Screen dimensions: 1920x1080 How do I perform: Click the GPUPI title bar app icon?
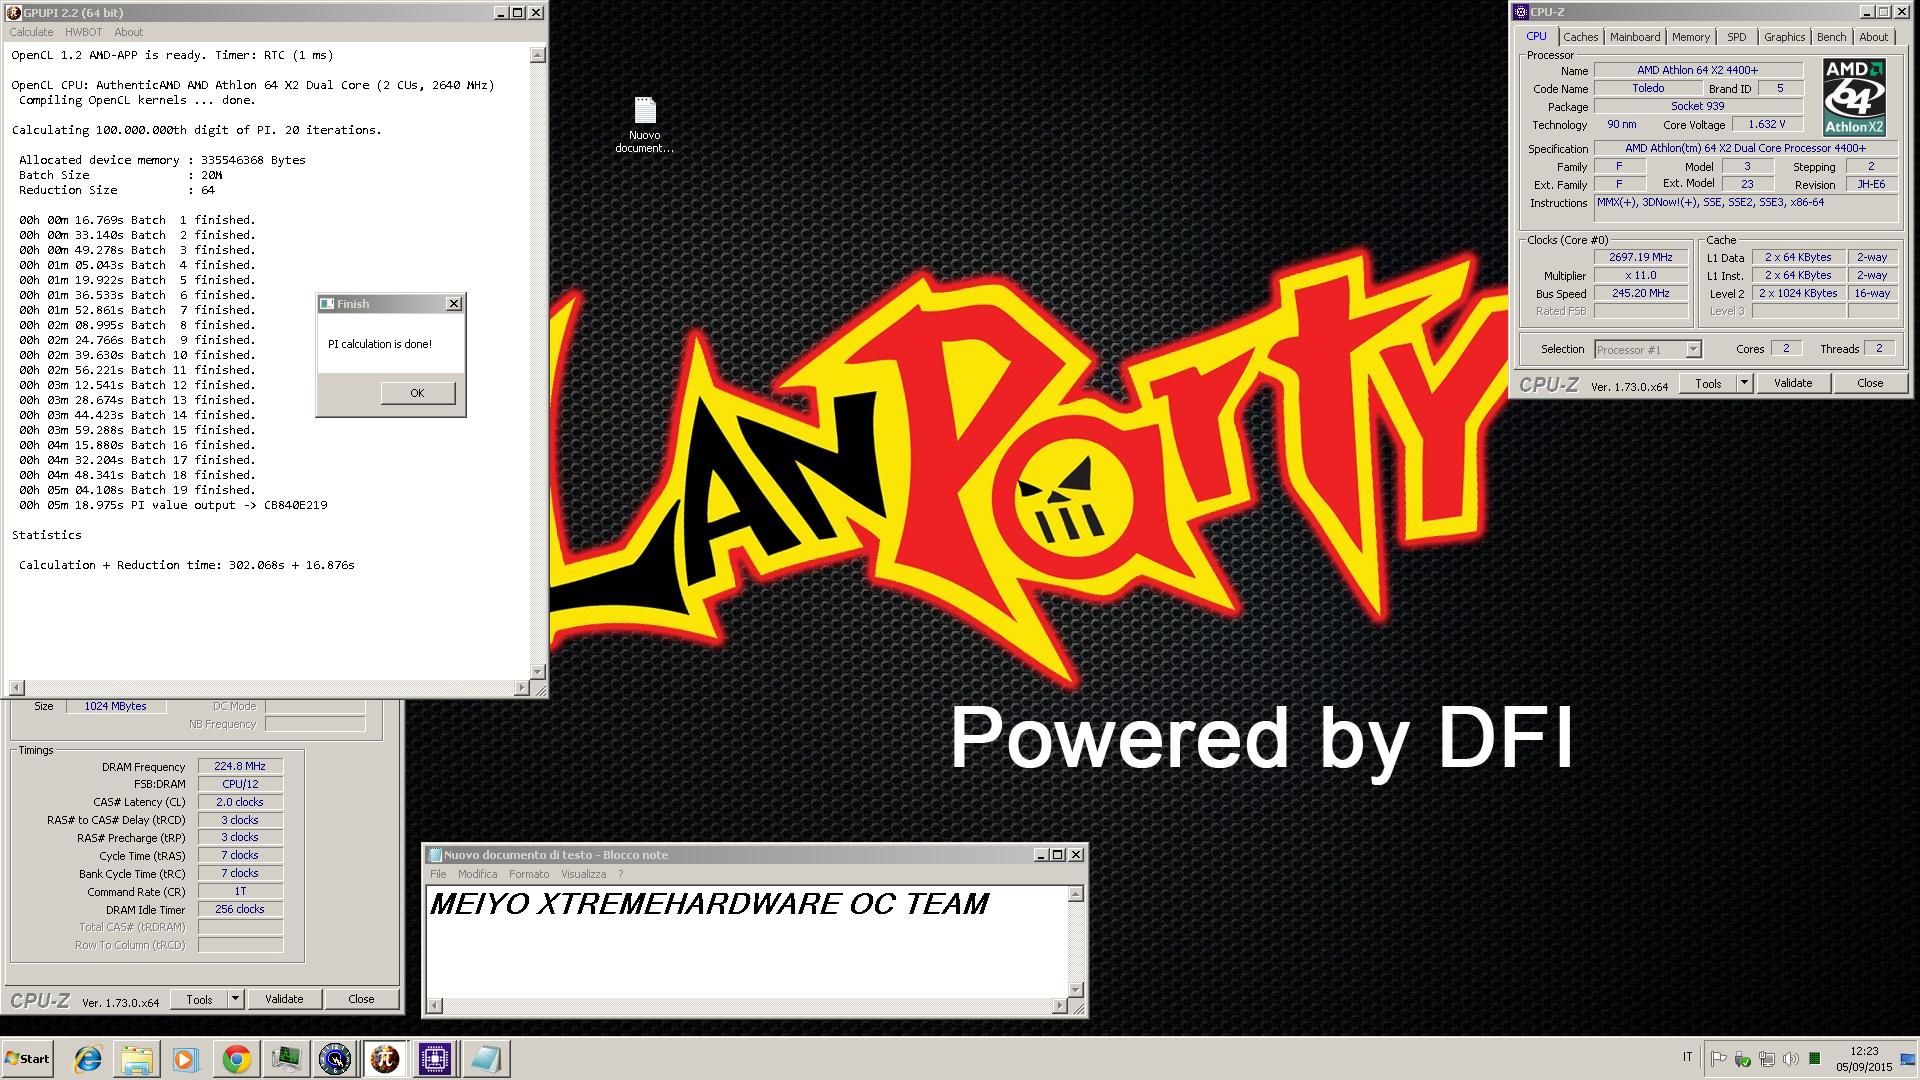click(x=14, y=13)
